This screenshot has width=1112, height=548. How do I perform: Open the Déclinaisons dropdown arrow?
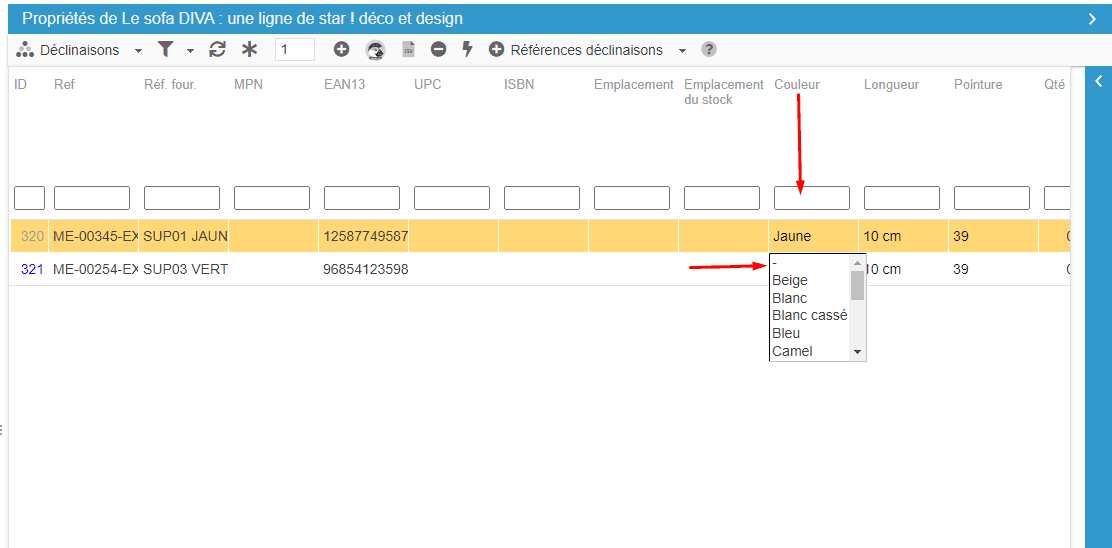[138, 51]
